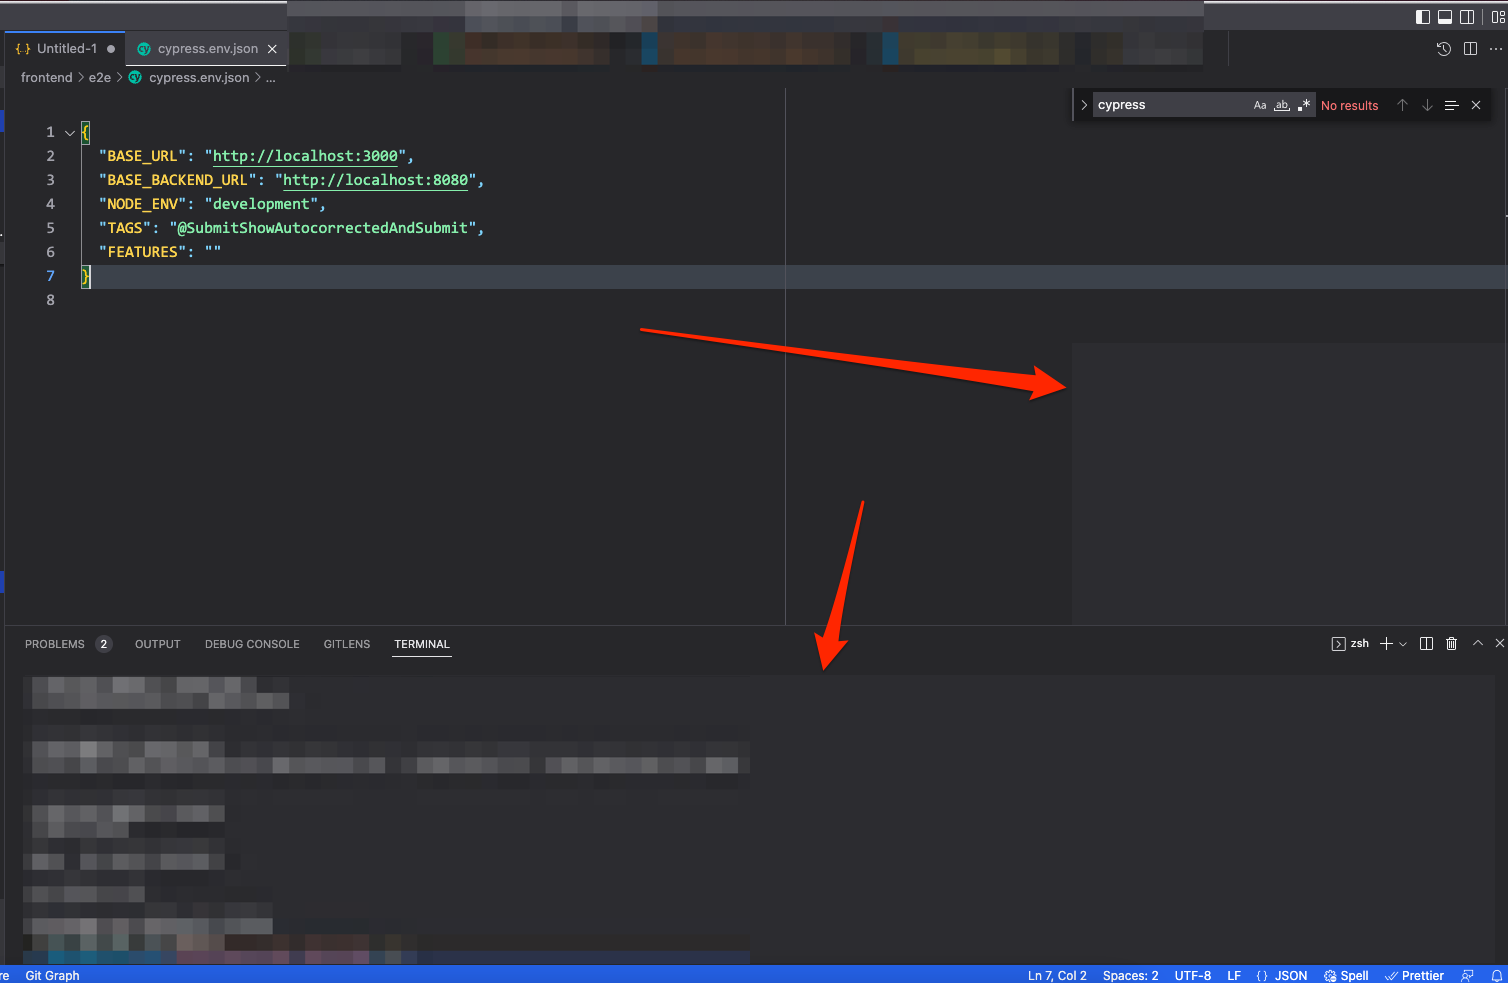Split the terminal using the split icon
Image resolution: width=1508 pixels, height=983 pixels.
[1425, 643]
